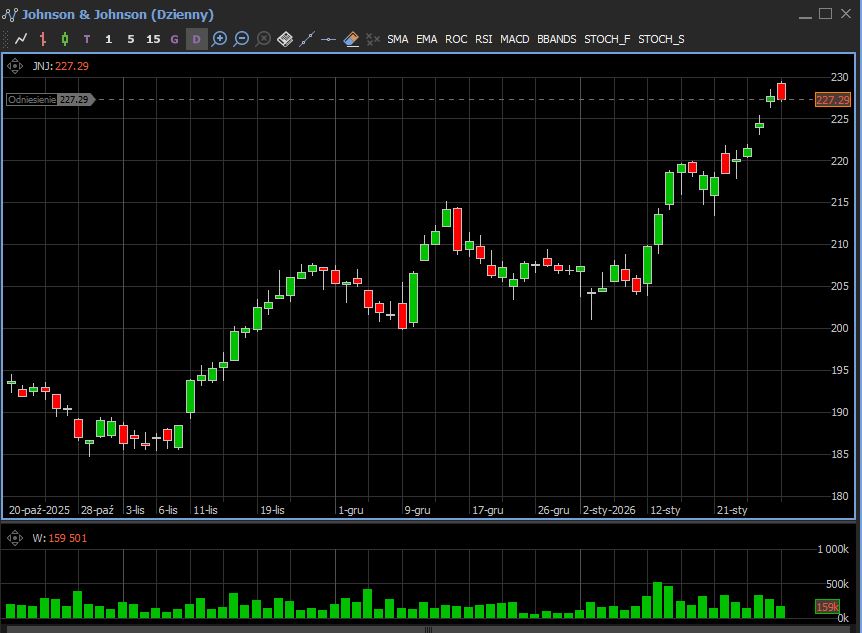Add the SMA indicator
Screen dimensions: 862x633
[x=398, y=39]
